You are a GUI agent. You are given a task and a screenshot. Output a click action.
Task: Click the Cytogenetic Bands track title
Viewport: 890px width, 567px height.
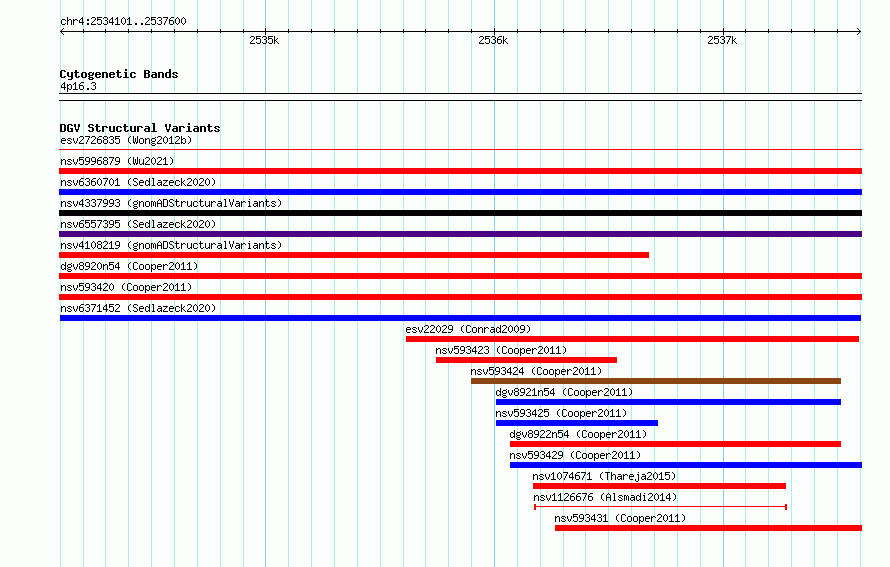(119, 74)
